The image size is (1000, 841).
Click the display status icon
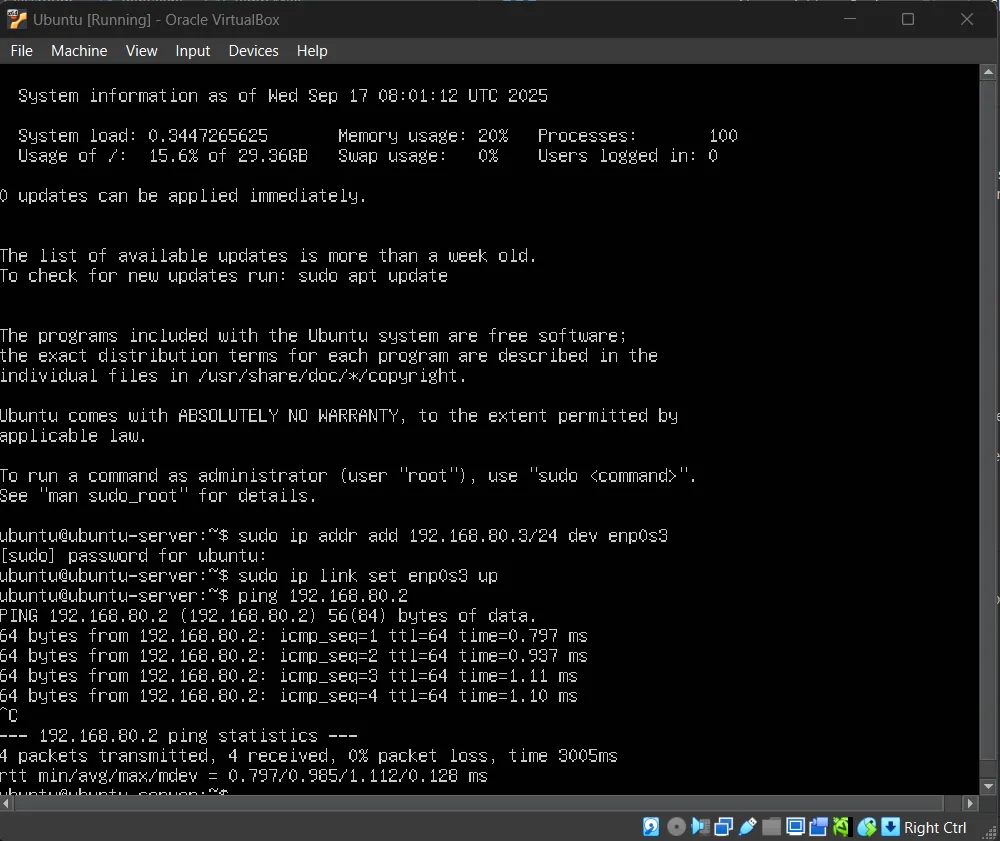pos(795,827)
